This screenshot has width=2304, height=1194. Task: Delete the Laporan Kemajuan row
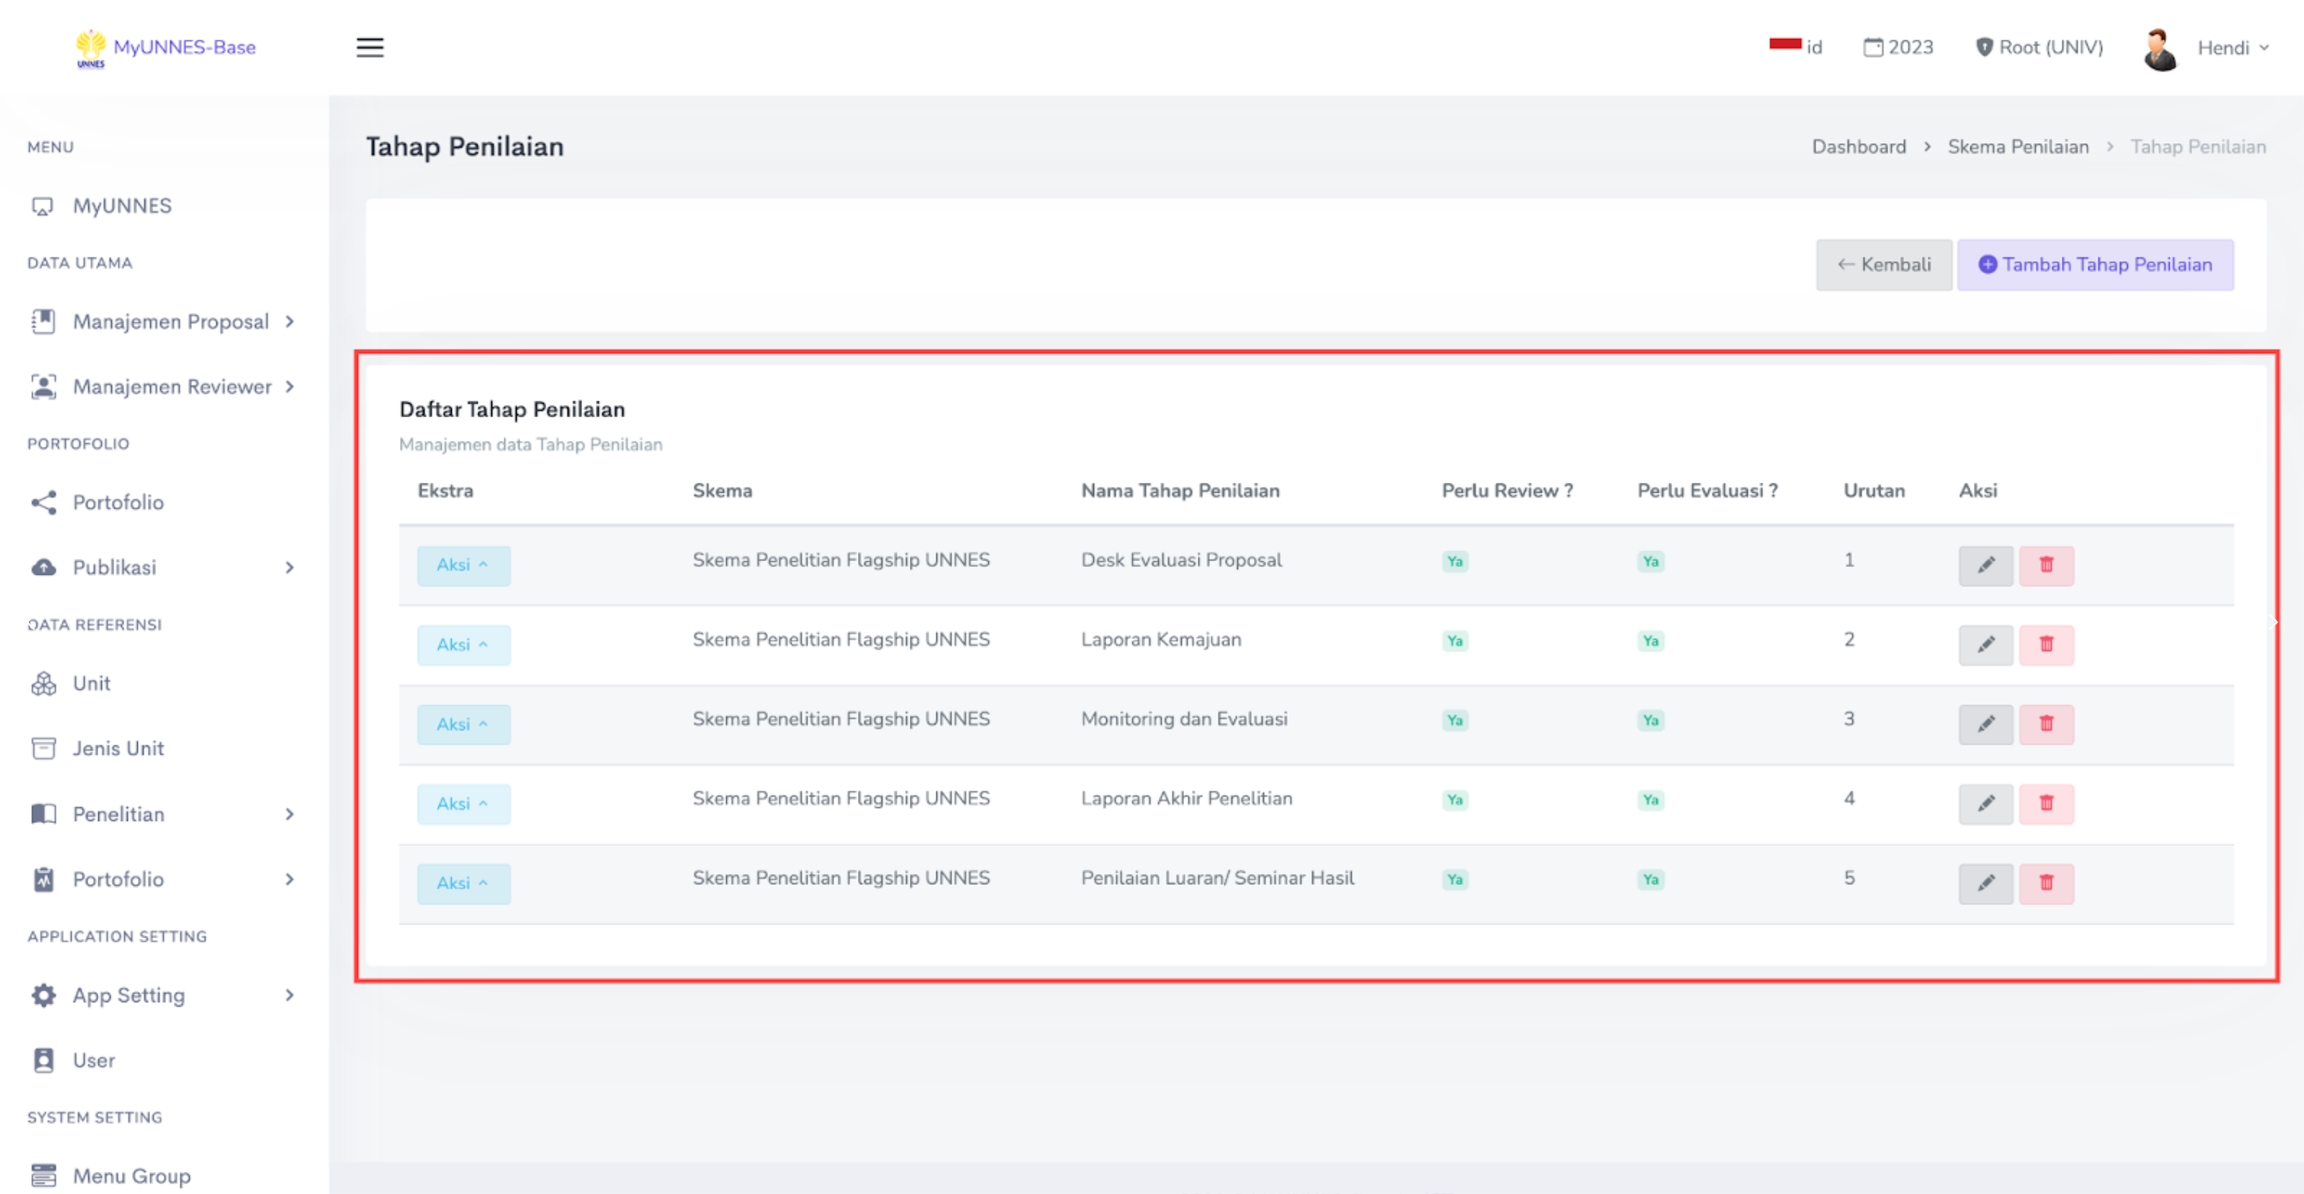pyautogui.click(x=2046, y=645)
